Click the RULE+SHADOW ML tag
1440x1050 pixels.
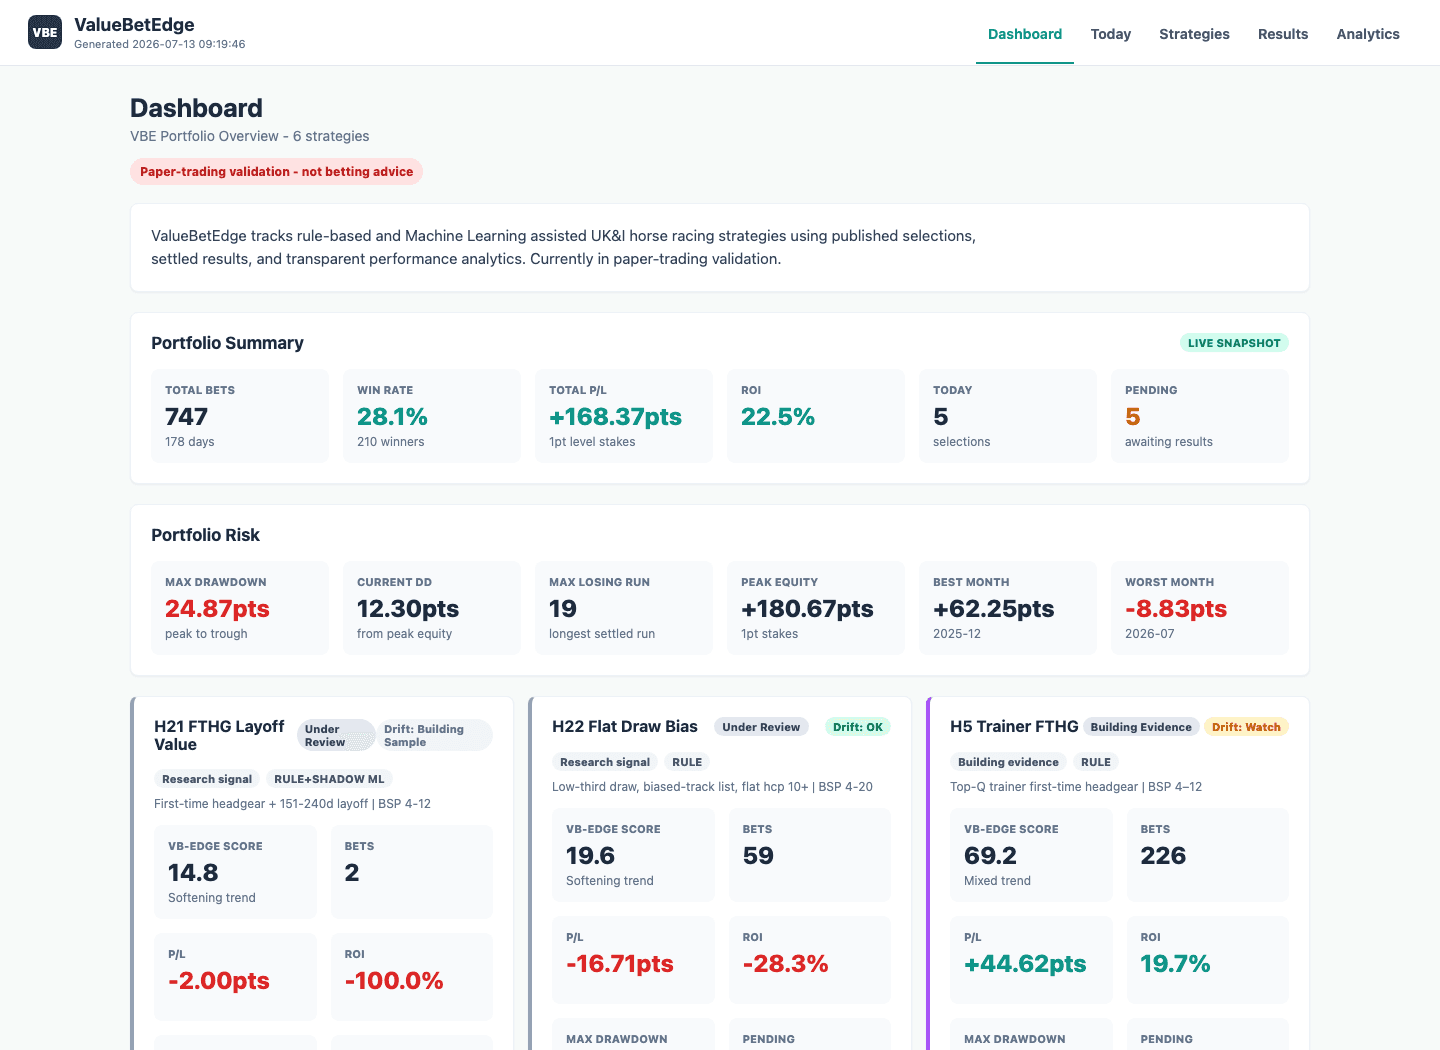[x=329, y=779]
